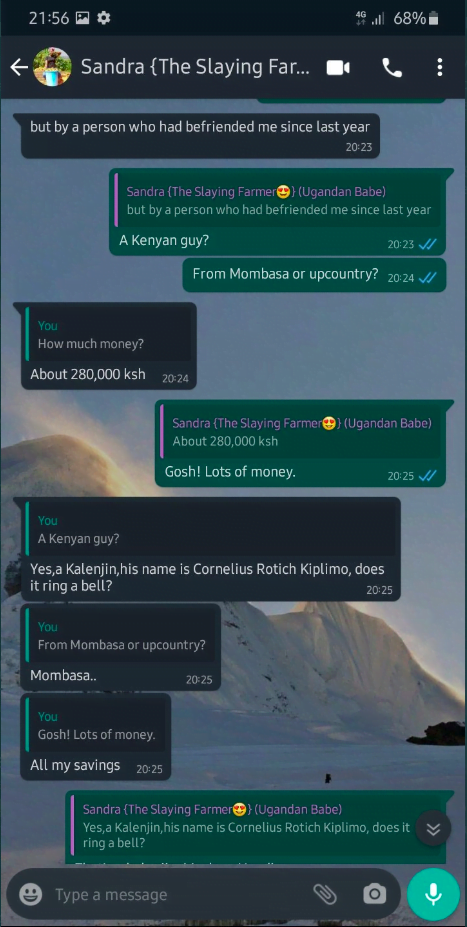
Task: Start a voice call with Sandra
Action: tap(392, 67)
